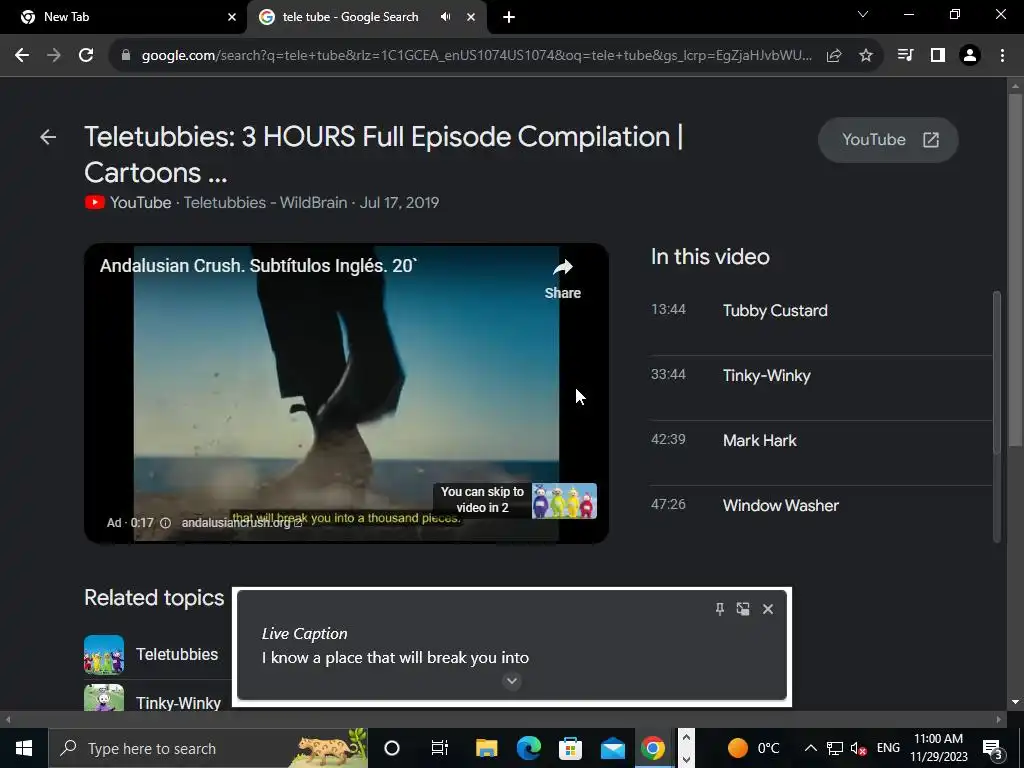Image resolution: width=1024 pixels, height=768 pixels.
Task: Click the Teletubbies - WildBrain channel text
Action: point(265,202)
